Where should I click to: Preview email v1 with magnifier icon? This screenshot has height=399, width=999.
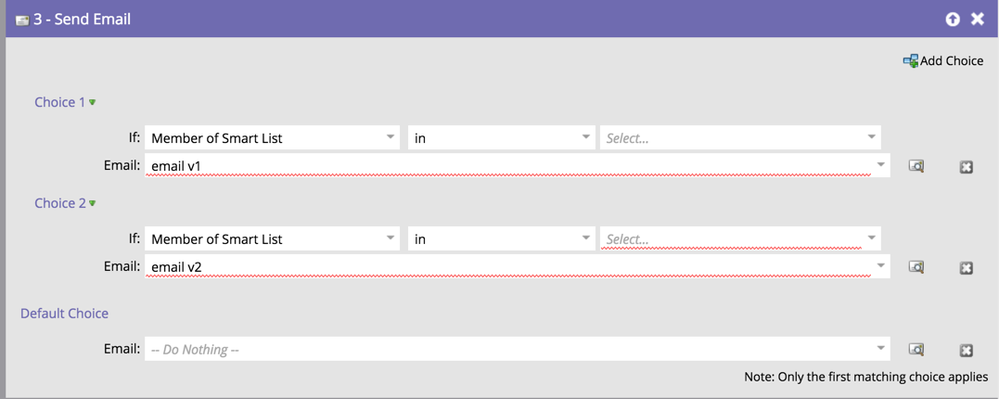click(916, 166)
